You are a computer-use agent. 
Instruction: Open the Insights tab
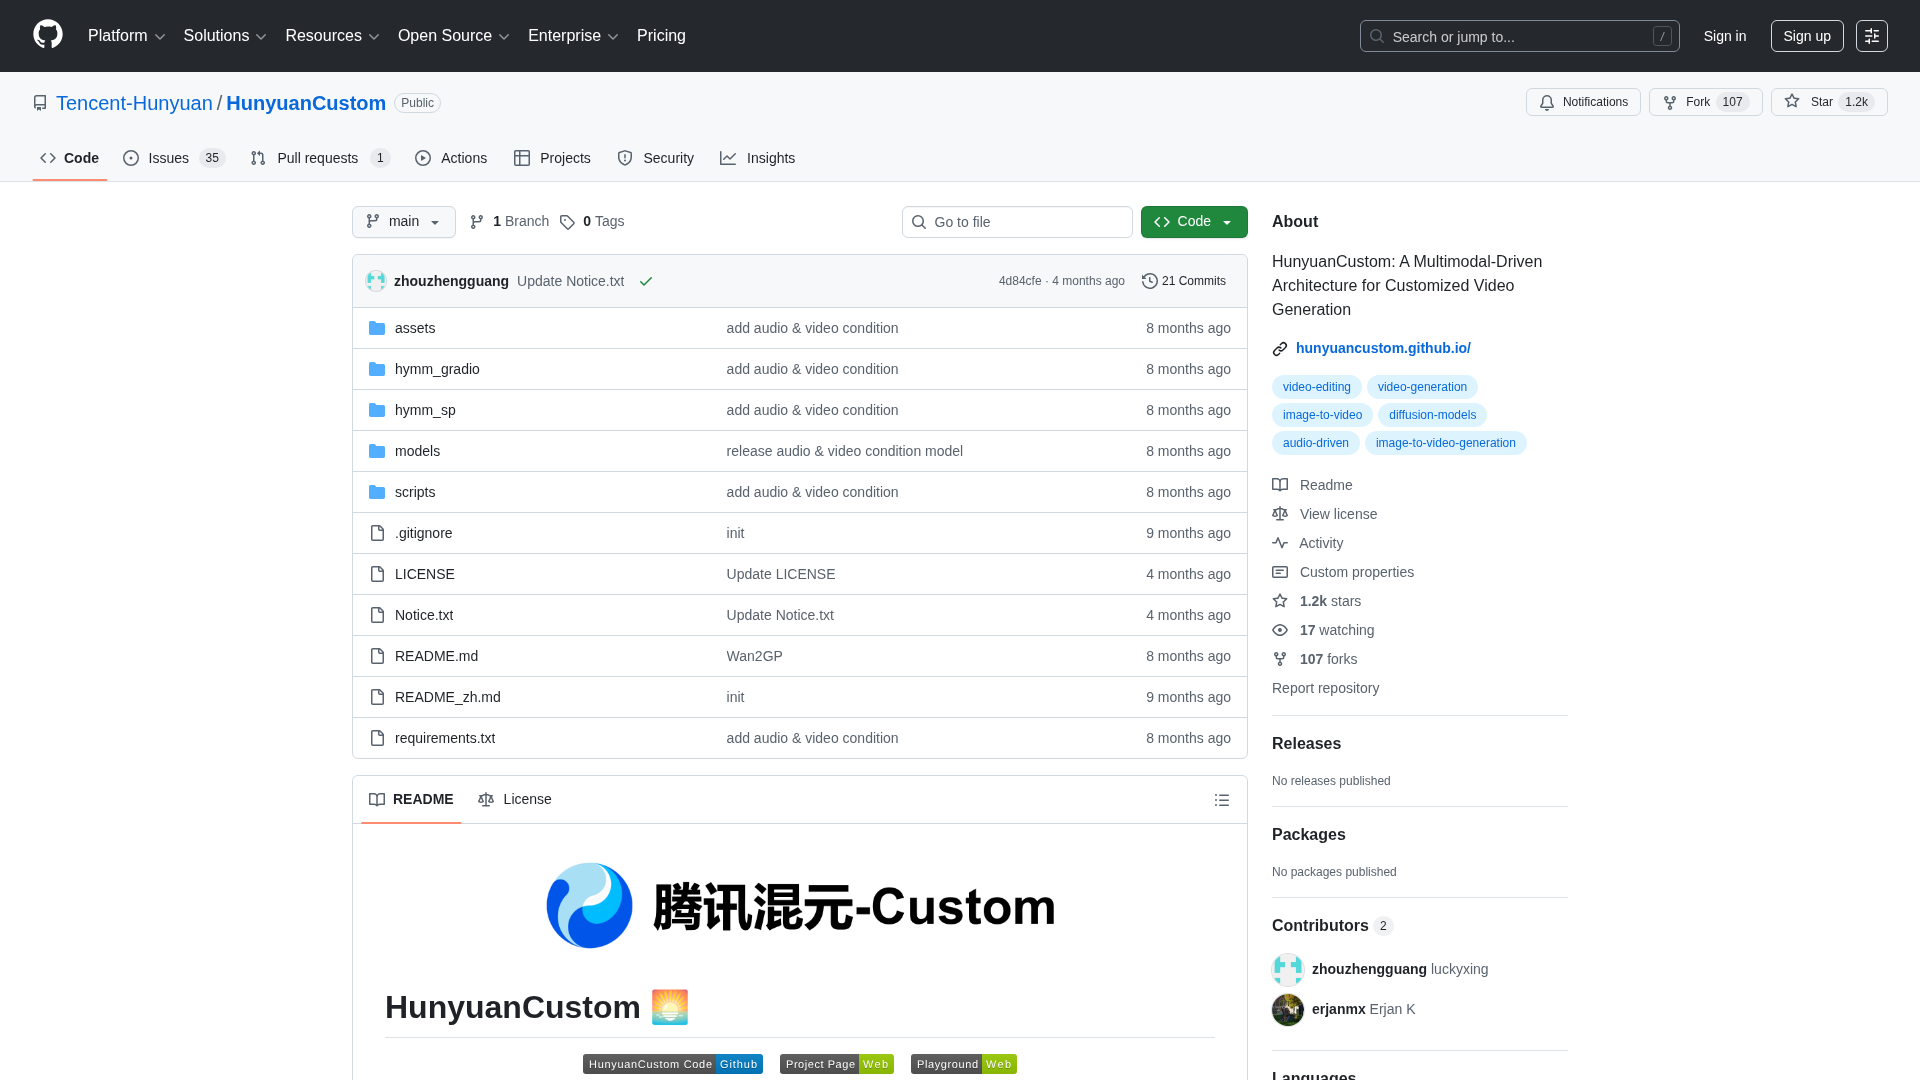coord(758,158)
